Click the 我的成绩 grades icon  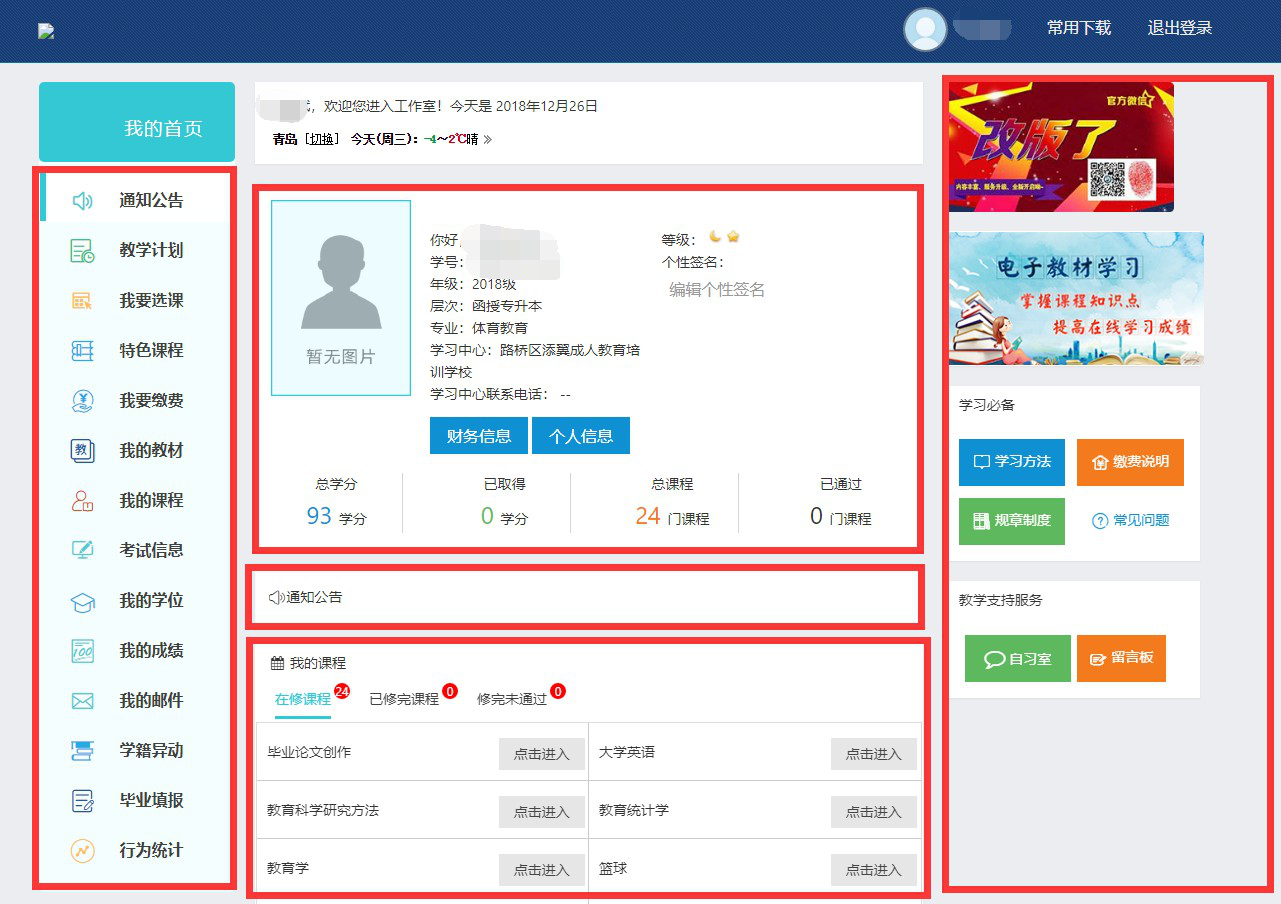[x=83, y=651]
